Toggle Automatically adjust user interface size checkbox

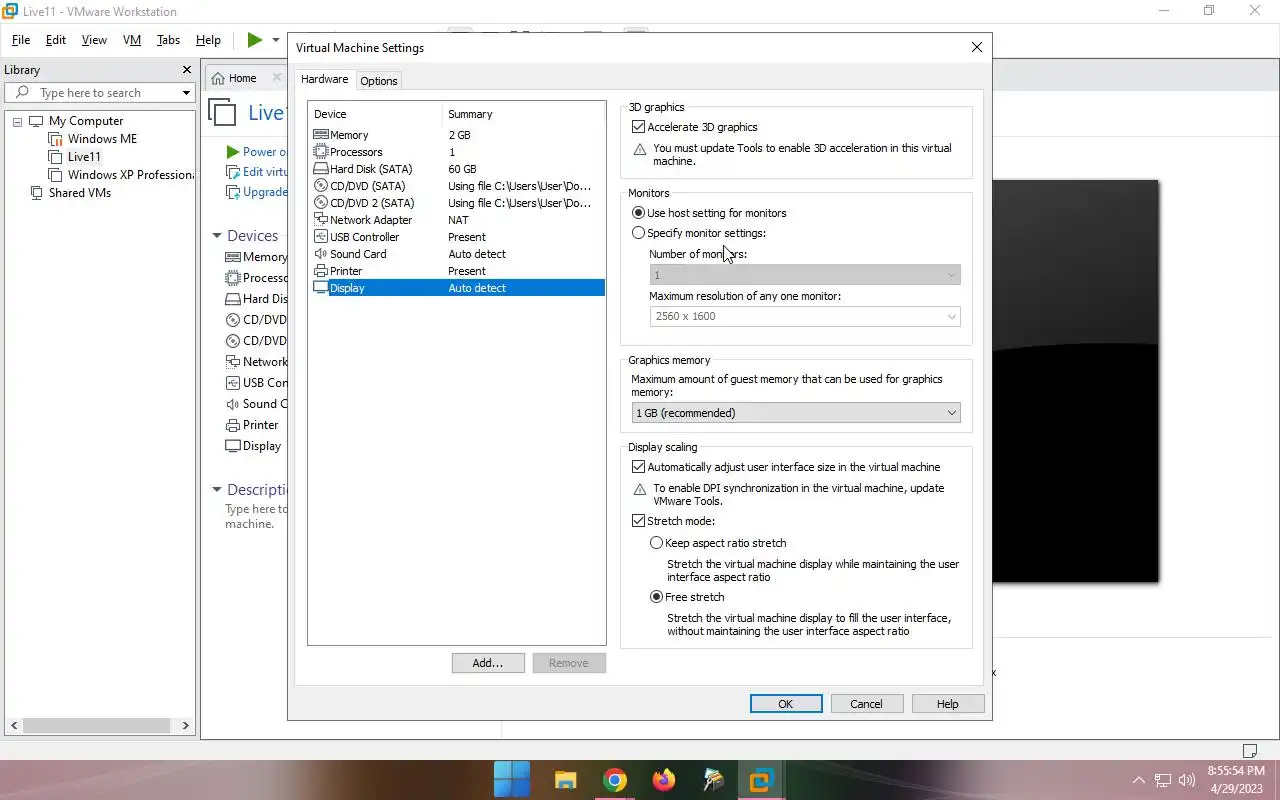[638, 467]
